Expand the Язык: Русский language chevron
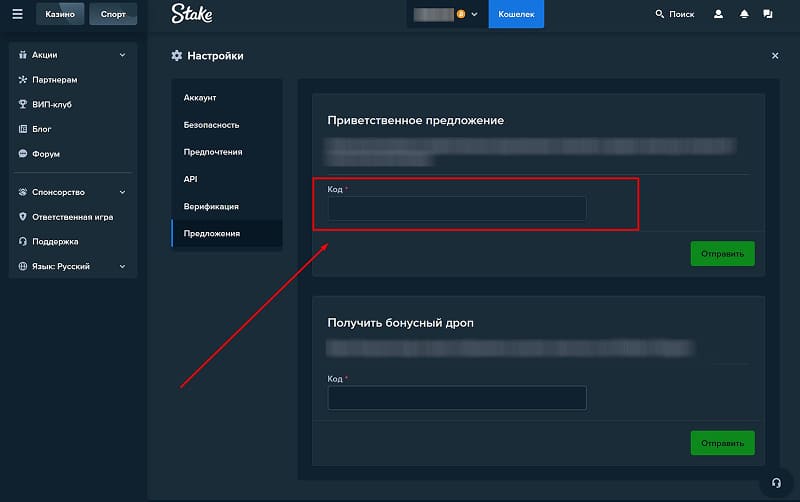The width and height of the screenshot is (800, 502). pyautogui.click(x=122, y=266)
